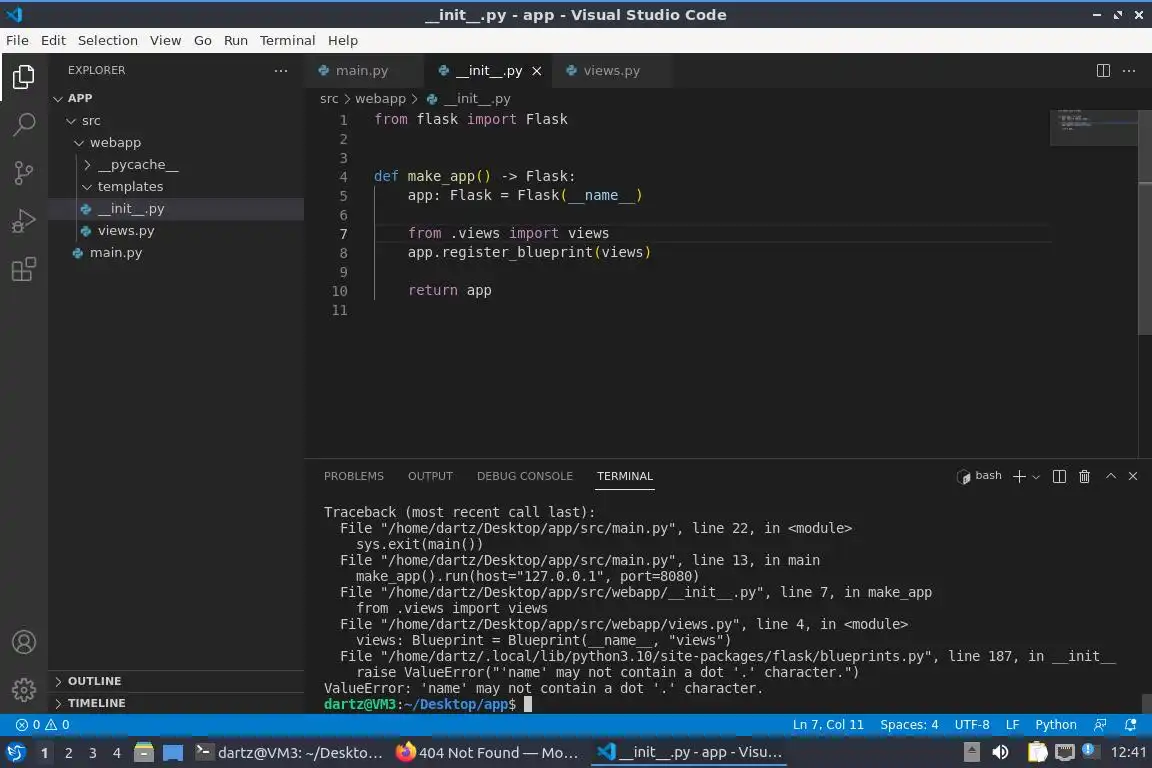
Task: Open notifications bell in status bar
Action: (1131, 725)
